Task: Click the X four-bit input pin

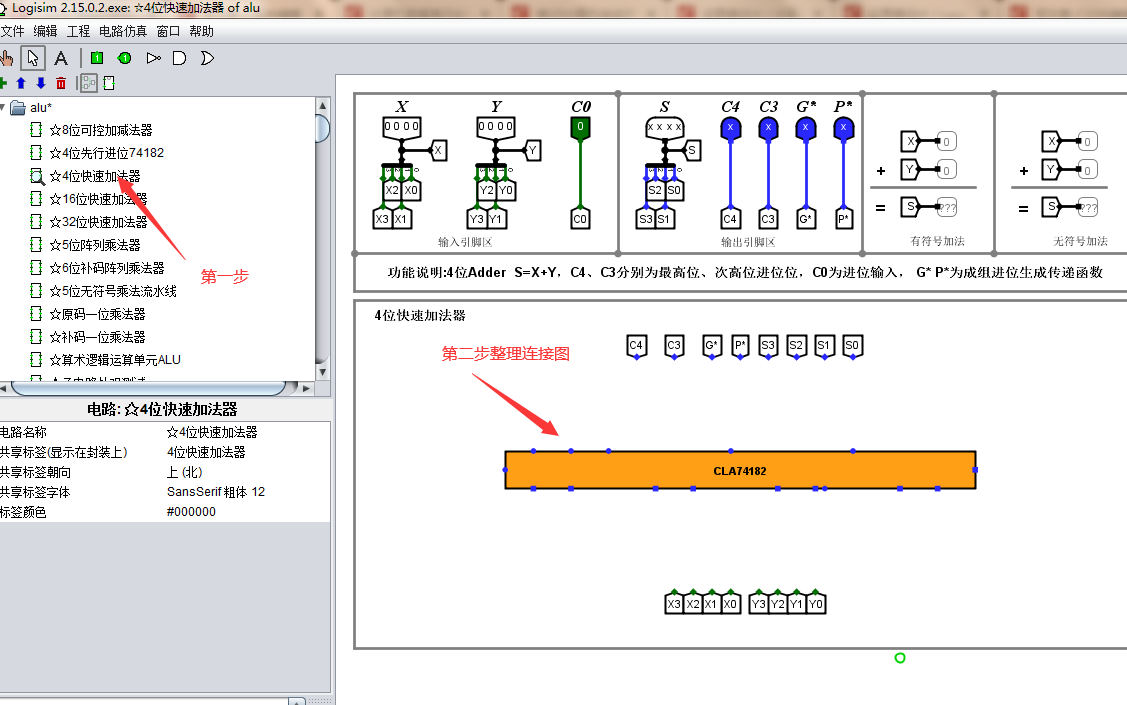Action: tap(402, 126)
